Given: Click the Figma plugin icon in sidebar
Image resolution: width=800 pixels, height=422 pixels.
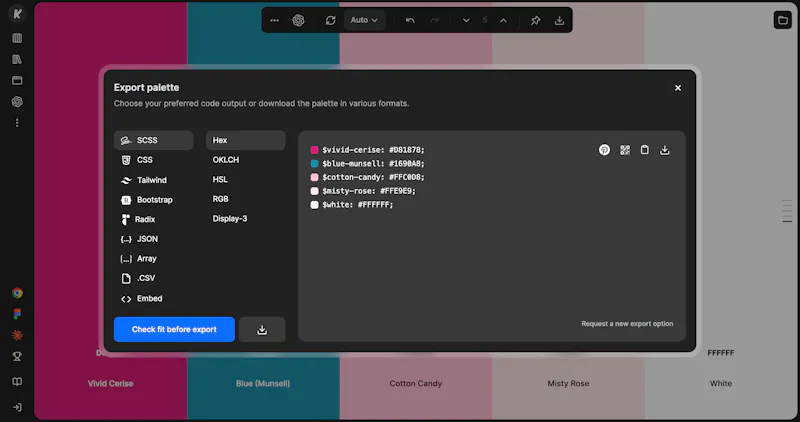Looking at the screenshot, I should [x=17, y=314].
